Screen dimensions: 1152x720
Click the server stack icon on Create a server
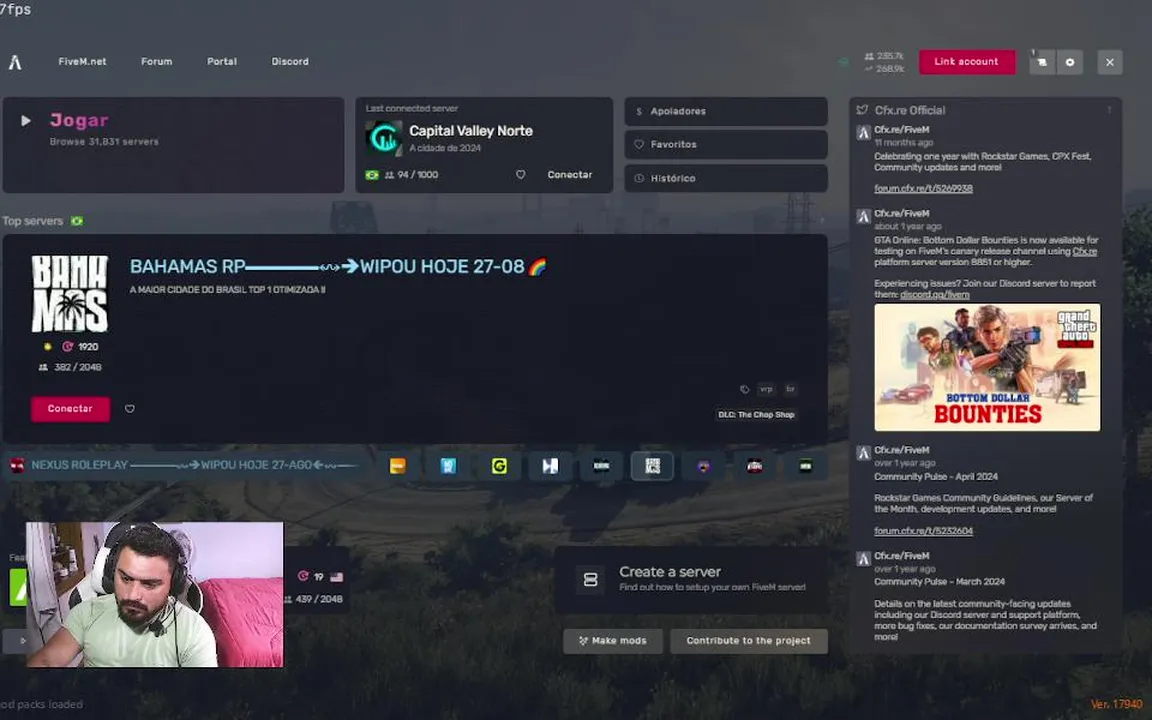pos(590,580)
